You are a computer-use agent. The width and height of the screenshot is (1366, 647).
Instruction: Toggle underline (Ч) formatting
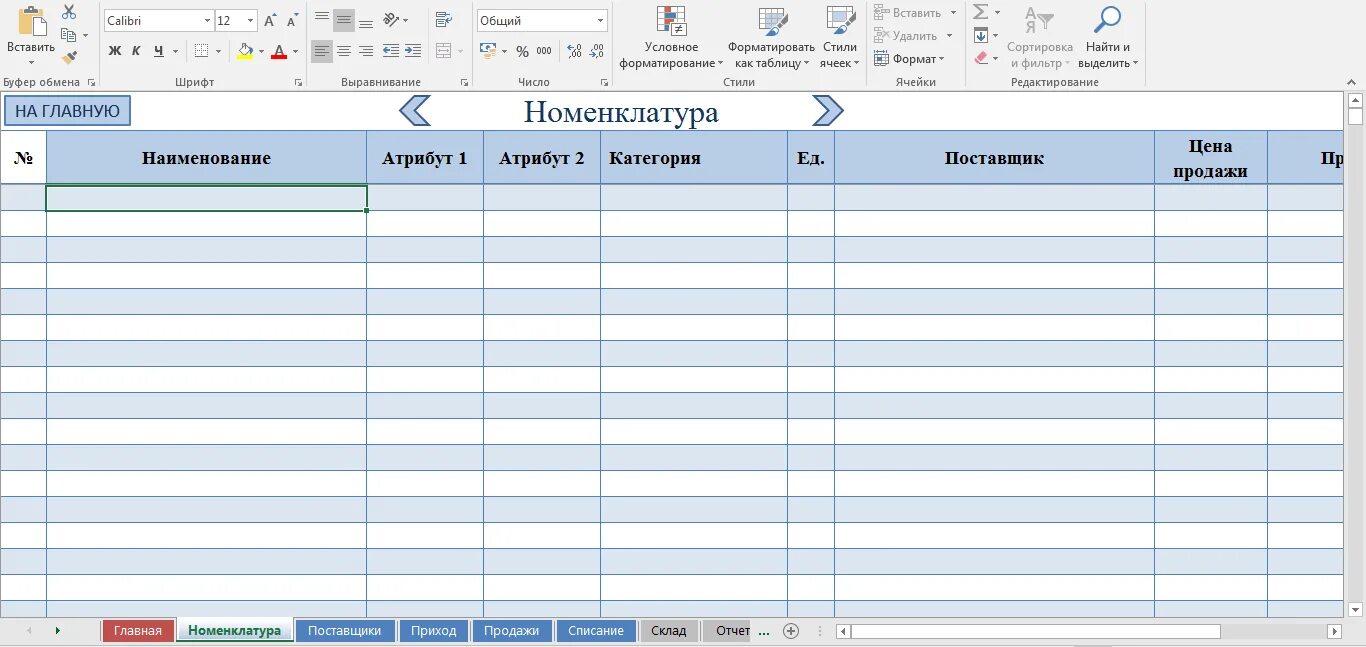(x=158, y=51)
